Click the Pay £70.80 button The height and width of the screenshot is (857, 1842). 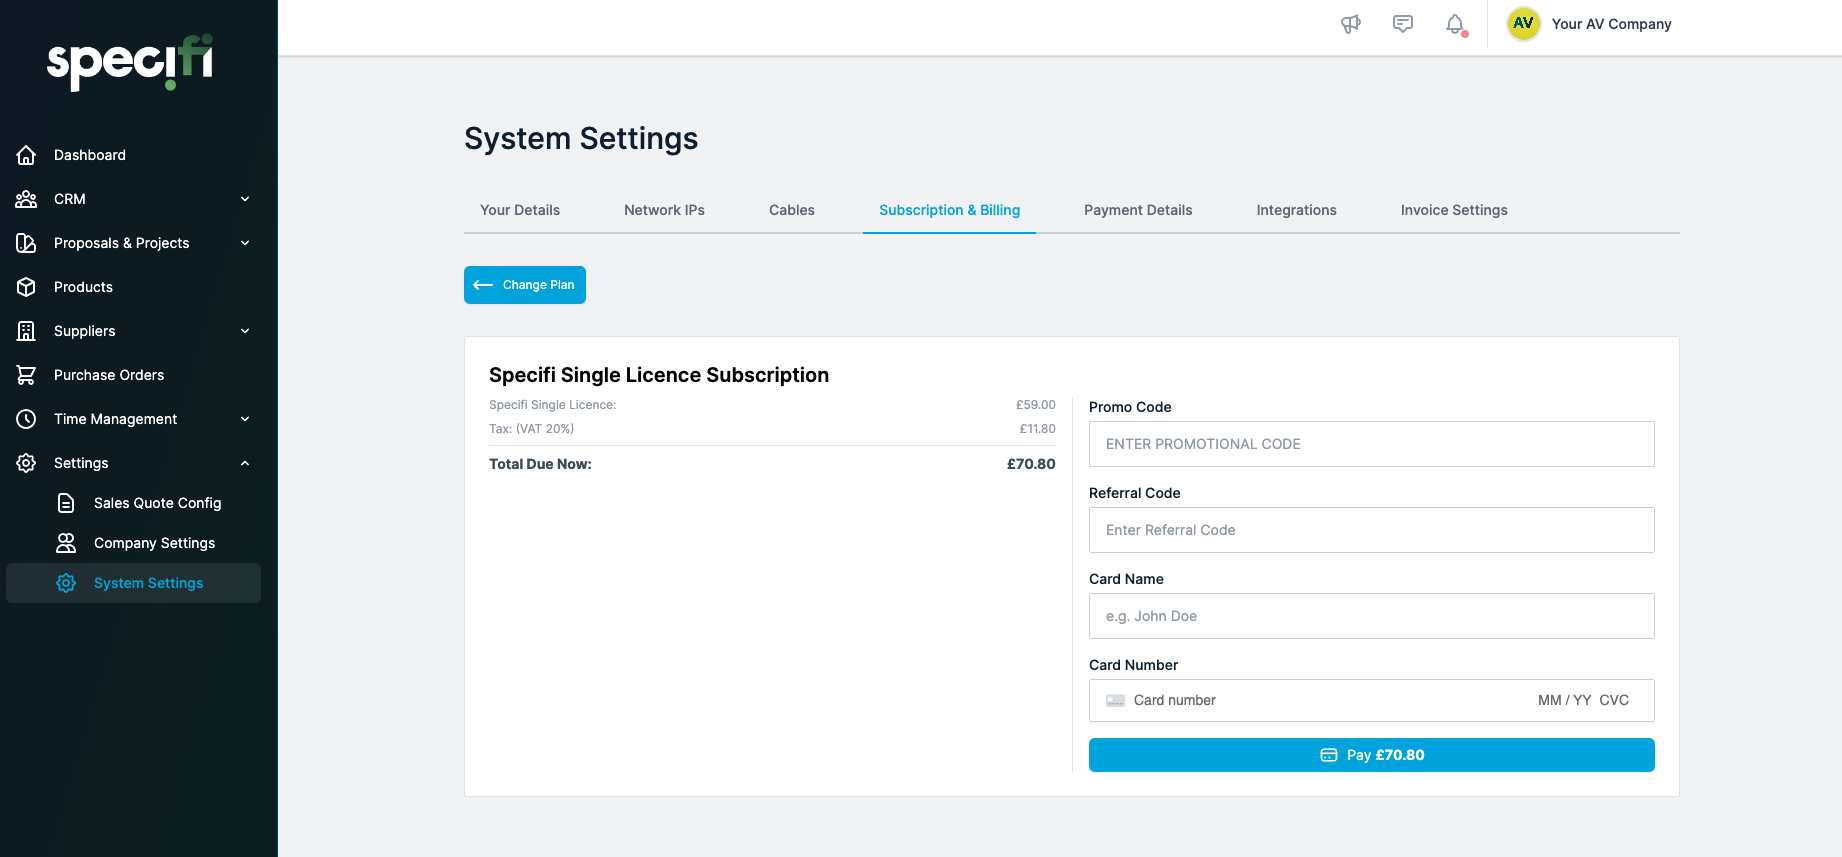click(x=1371, y=755)
